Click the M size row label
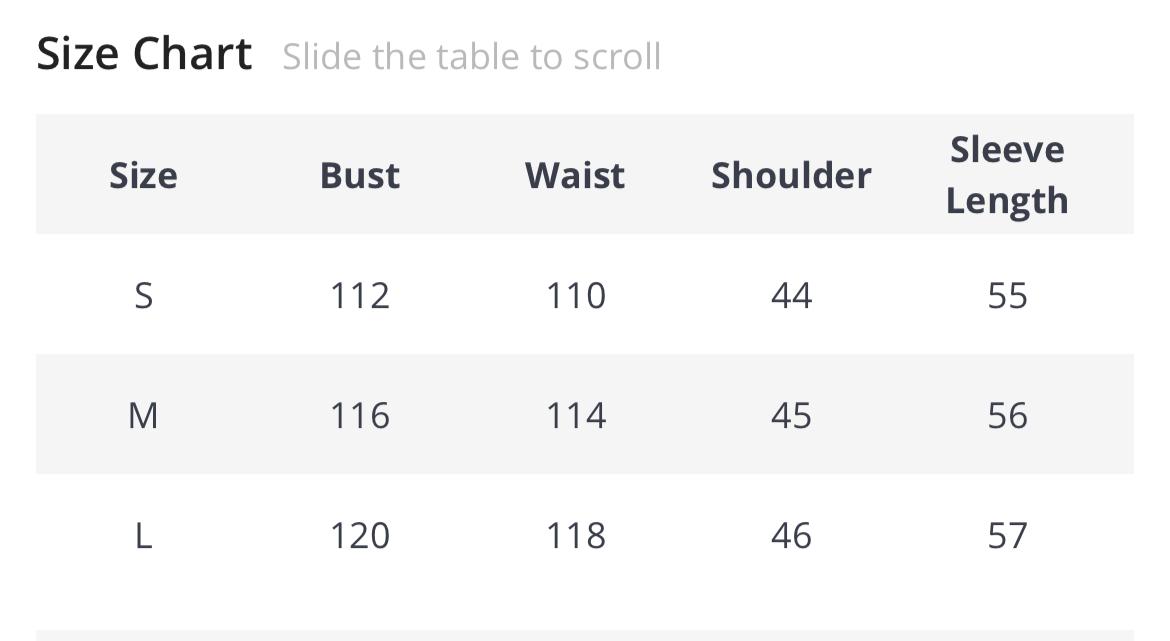 tap(143, 416)
